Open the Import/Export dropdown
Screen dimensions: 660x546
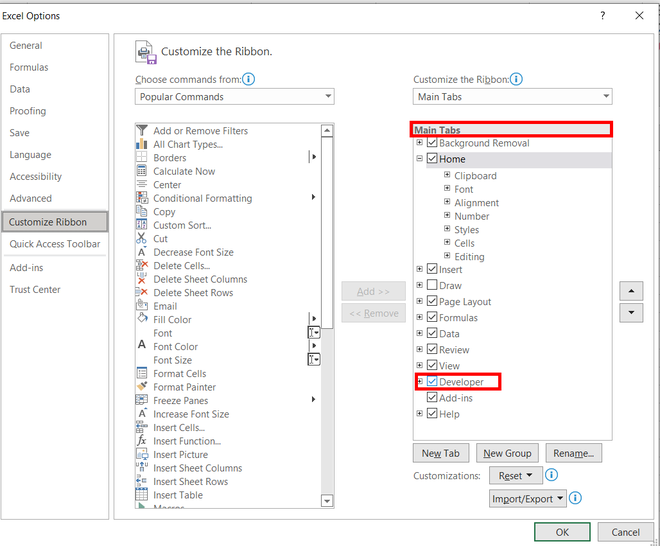point(527,498)
